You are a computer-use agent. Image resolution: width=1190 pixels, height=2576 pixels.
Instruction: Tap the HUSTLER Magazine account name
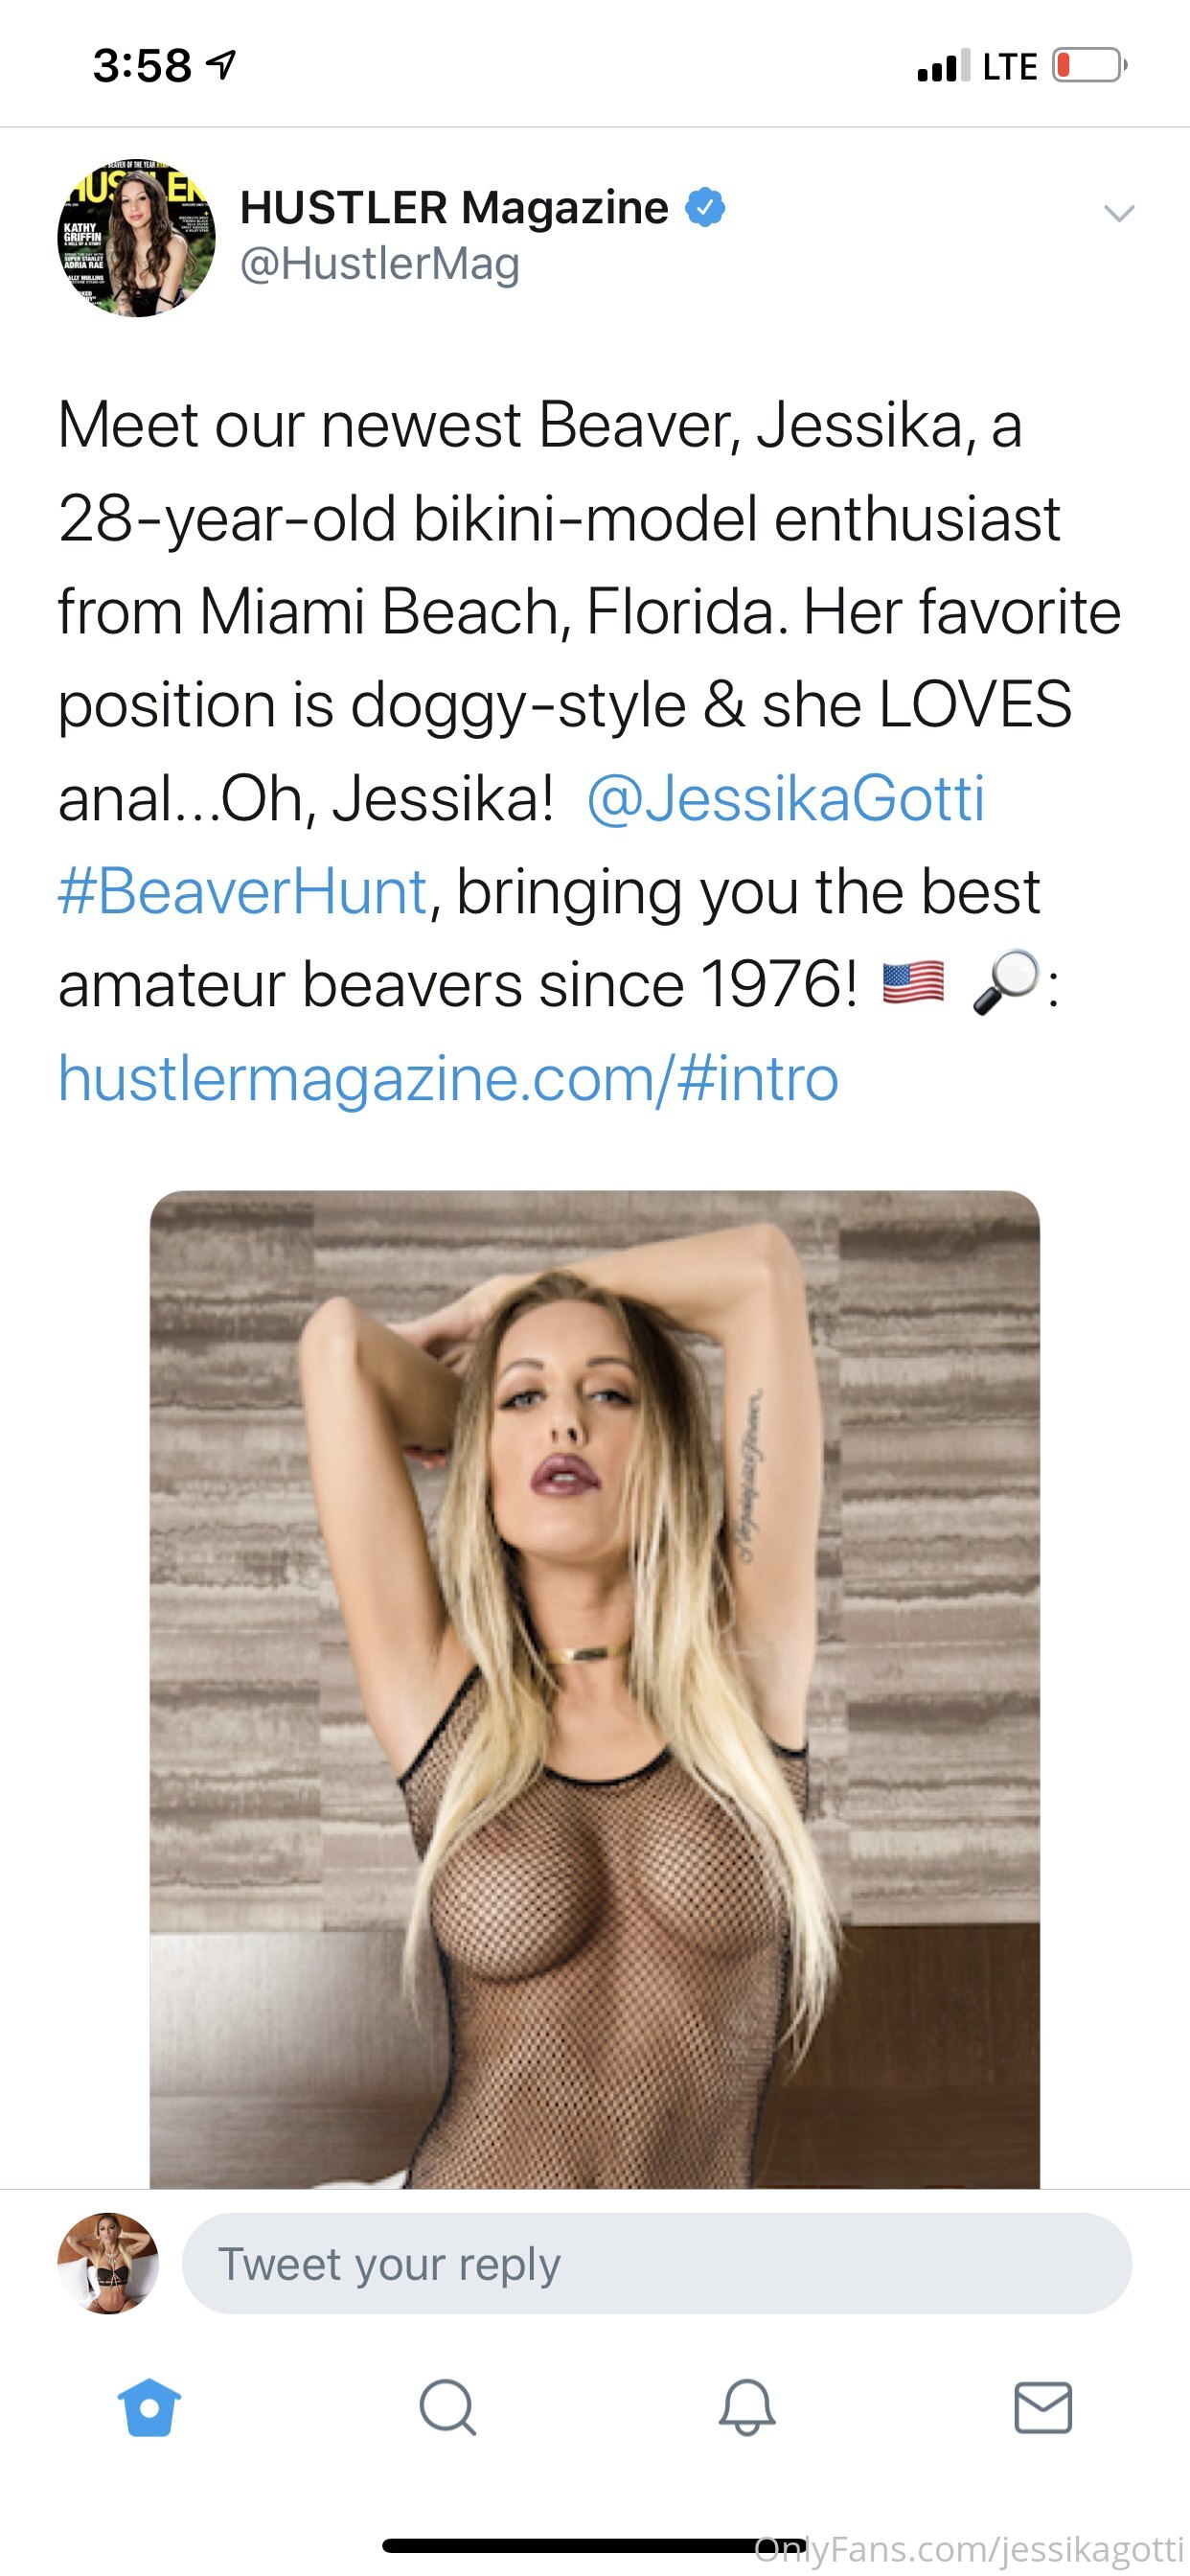pyautogui.click(x=454, y=207)
